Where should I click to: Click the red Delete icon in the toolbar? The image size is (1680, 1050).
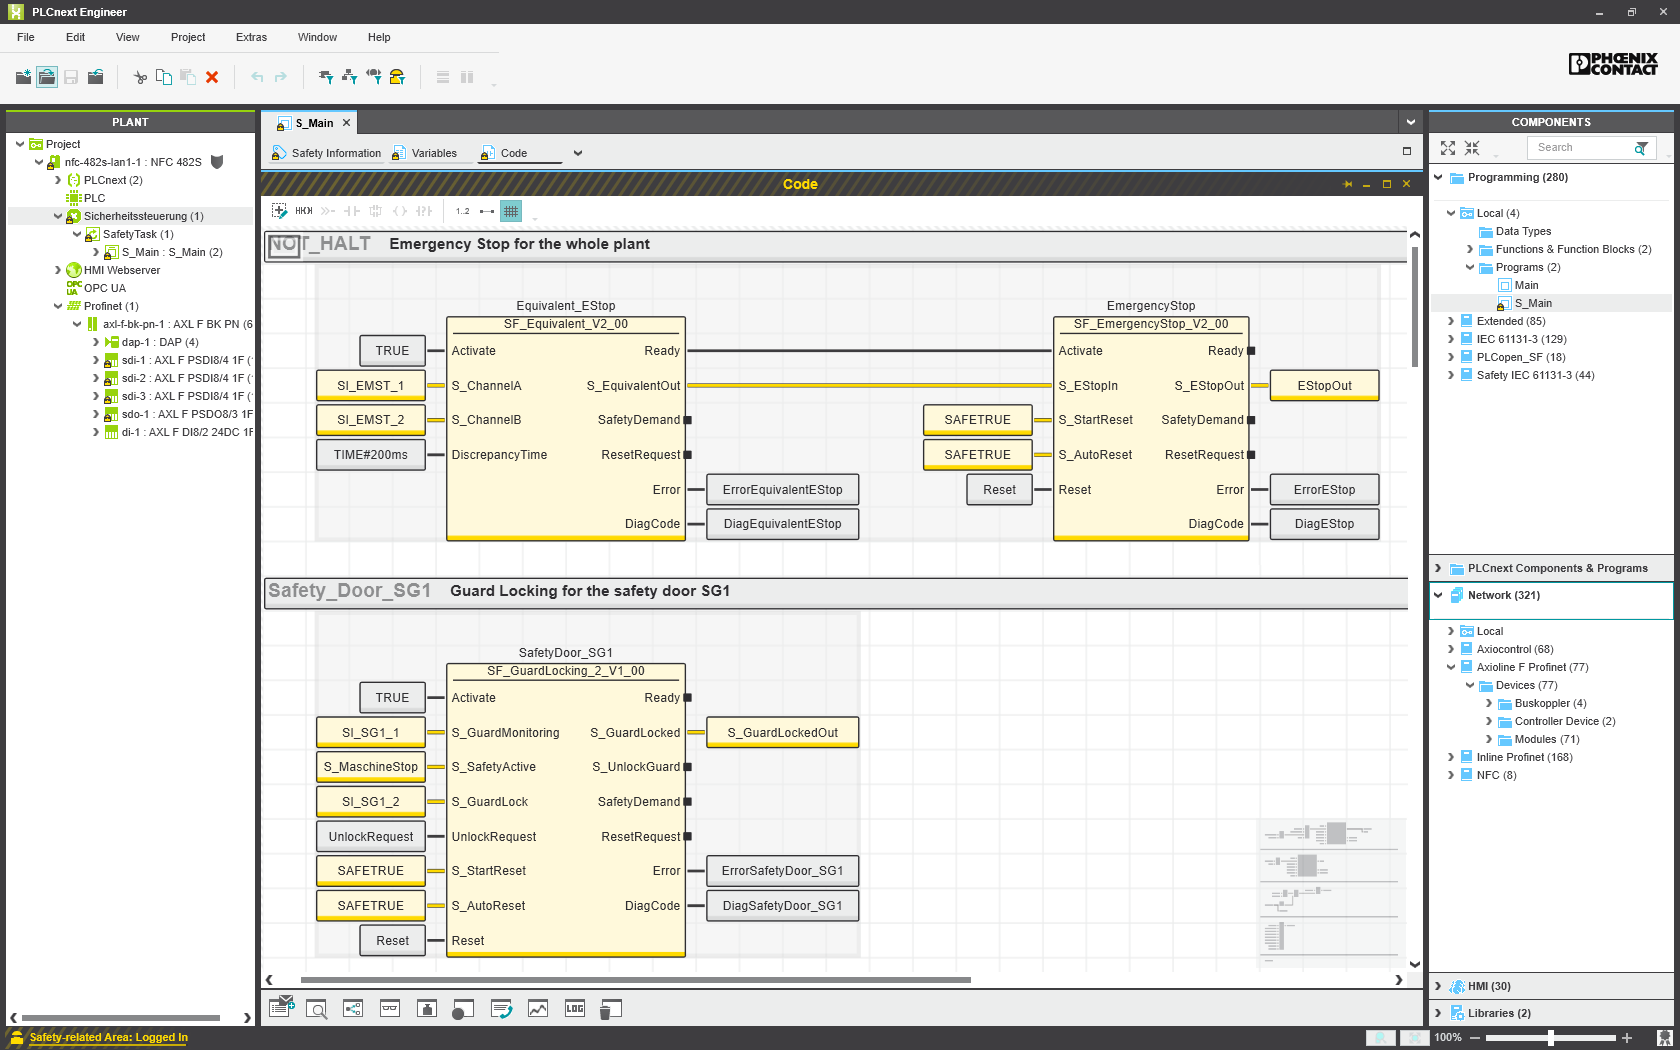click(x=211, y=77)
